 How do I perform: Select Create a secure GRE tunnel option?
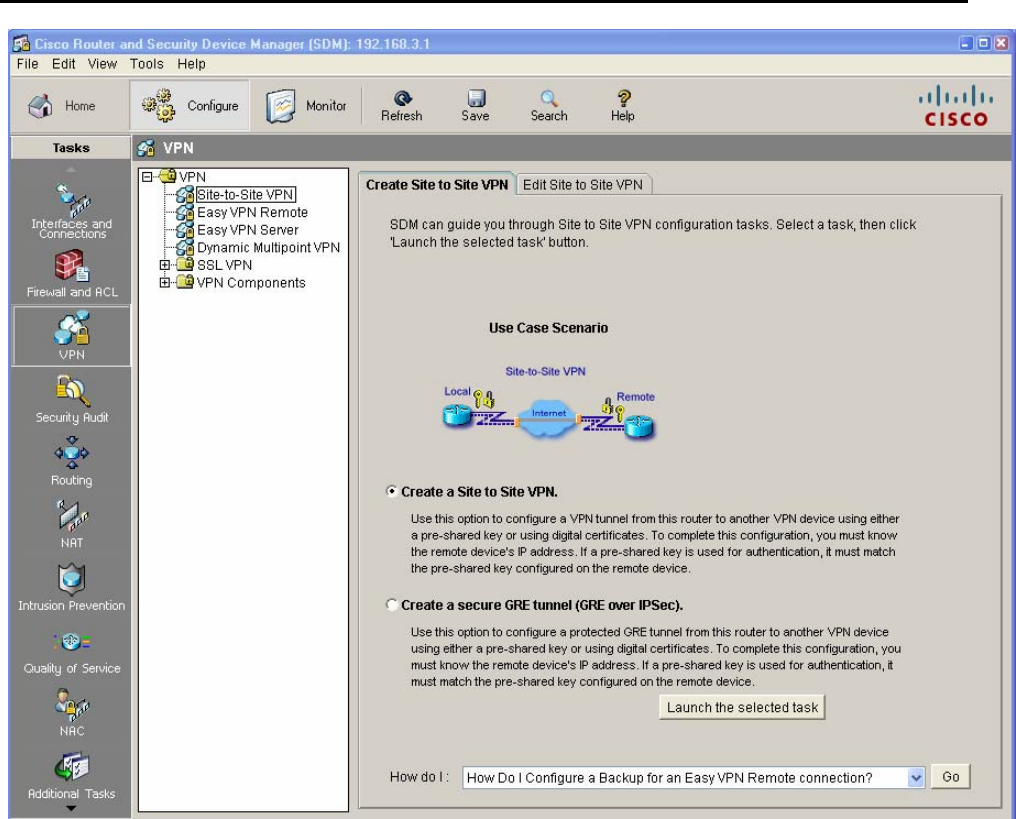coord(391,605)
